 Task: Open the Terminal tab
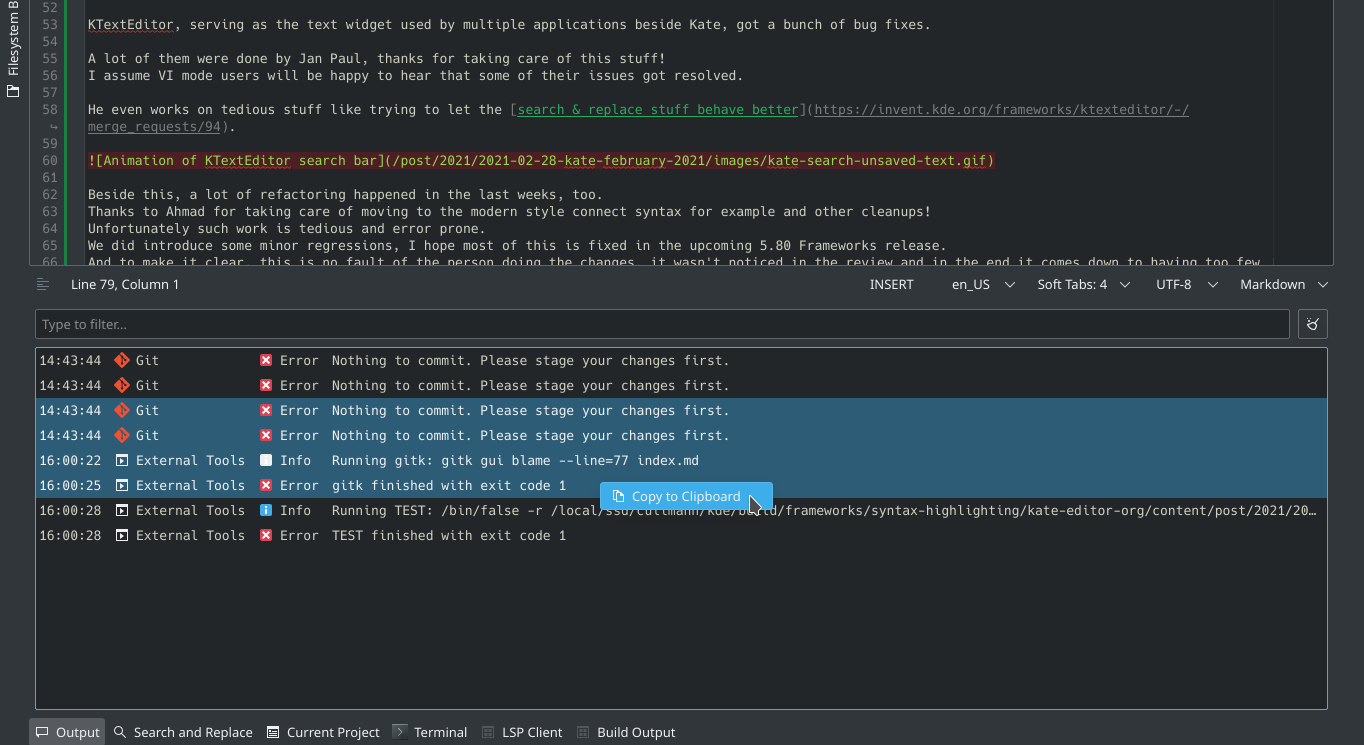coord(430,732)
